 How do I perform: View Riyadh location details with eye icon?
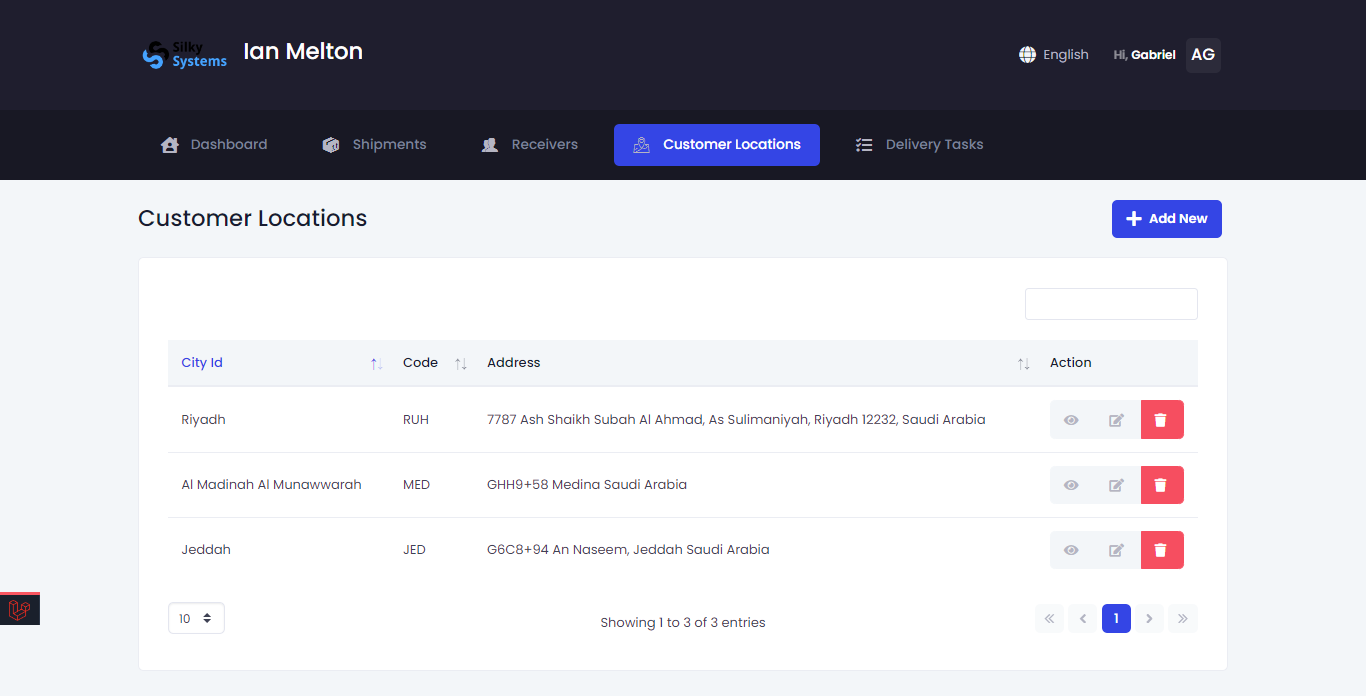click(x=1071, y=420)
